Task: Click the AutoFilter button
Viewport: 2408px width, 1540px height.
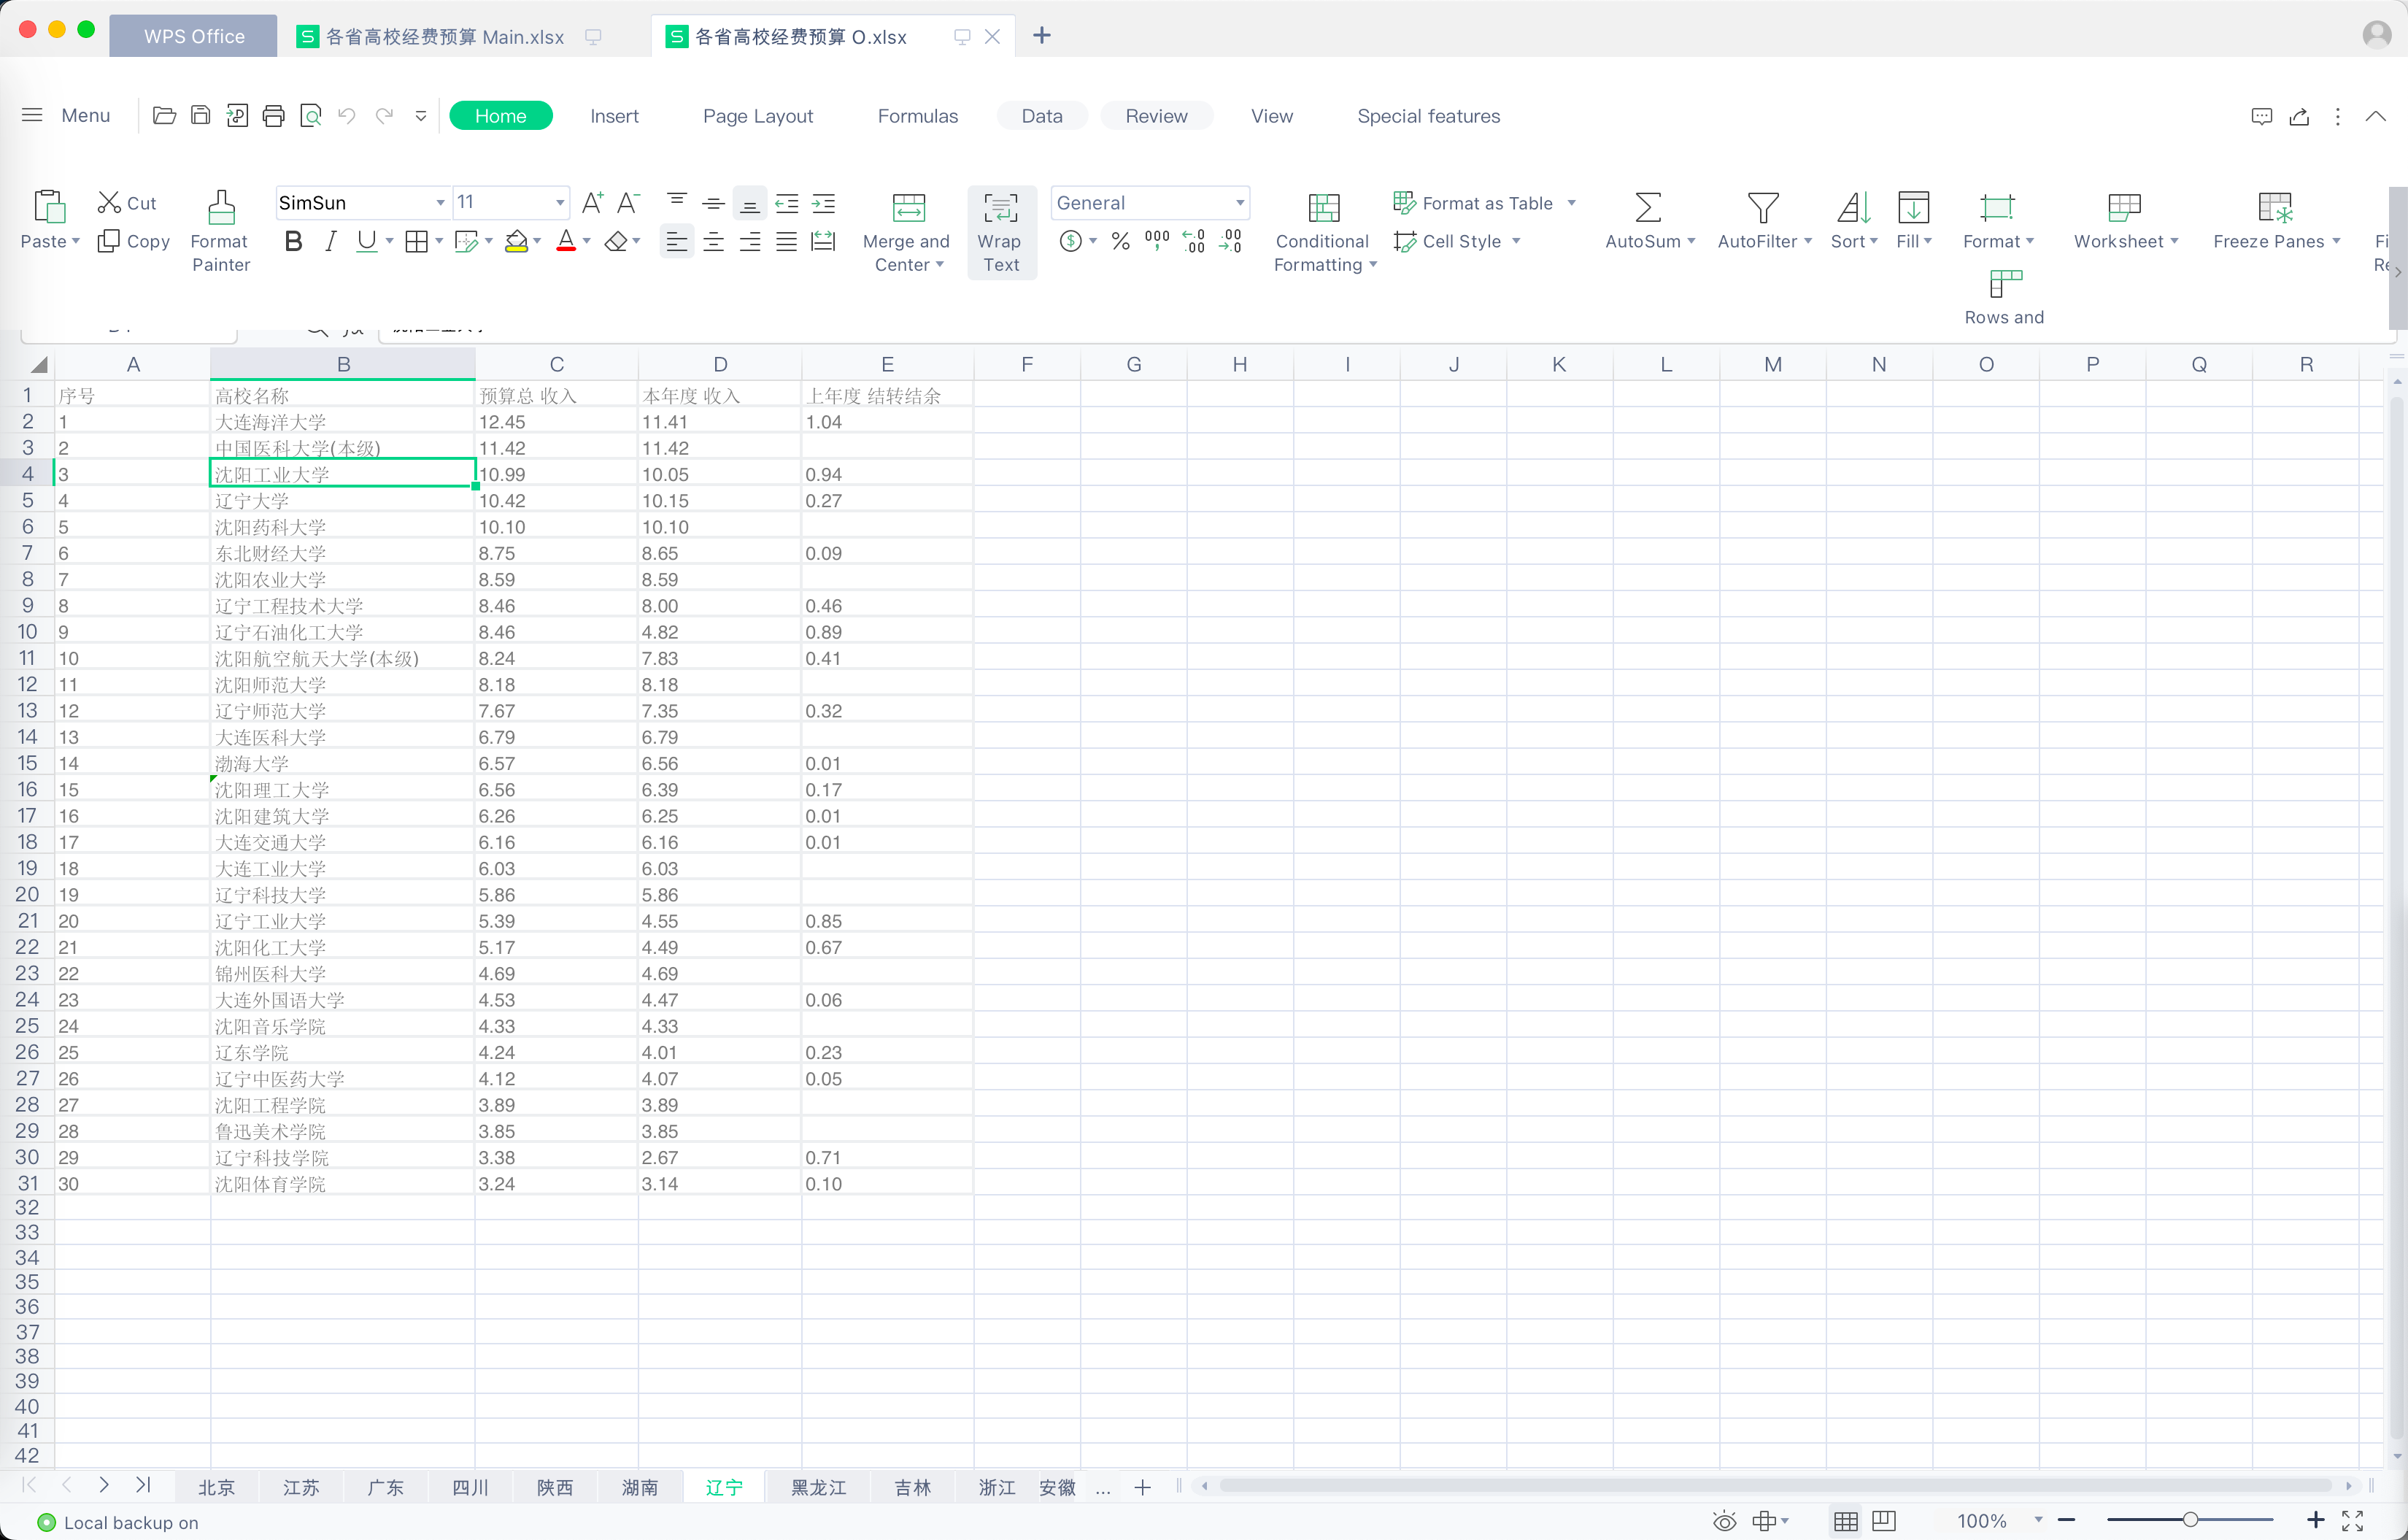Action: [x=1764, y=221]
